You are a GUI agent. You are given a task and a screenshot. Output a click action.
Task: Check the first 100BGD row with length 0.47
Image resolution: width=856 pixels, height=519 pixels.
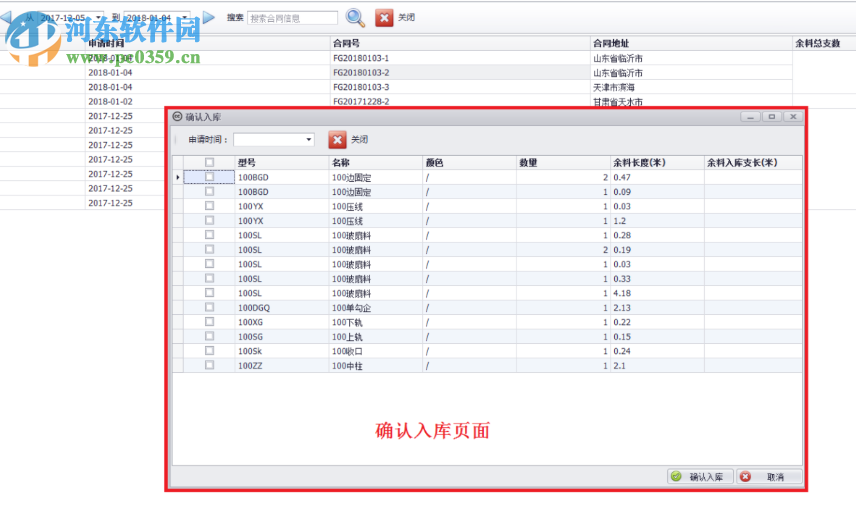(x=209, y=177)
